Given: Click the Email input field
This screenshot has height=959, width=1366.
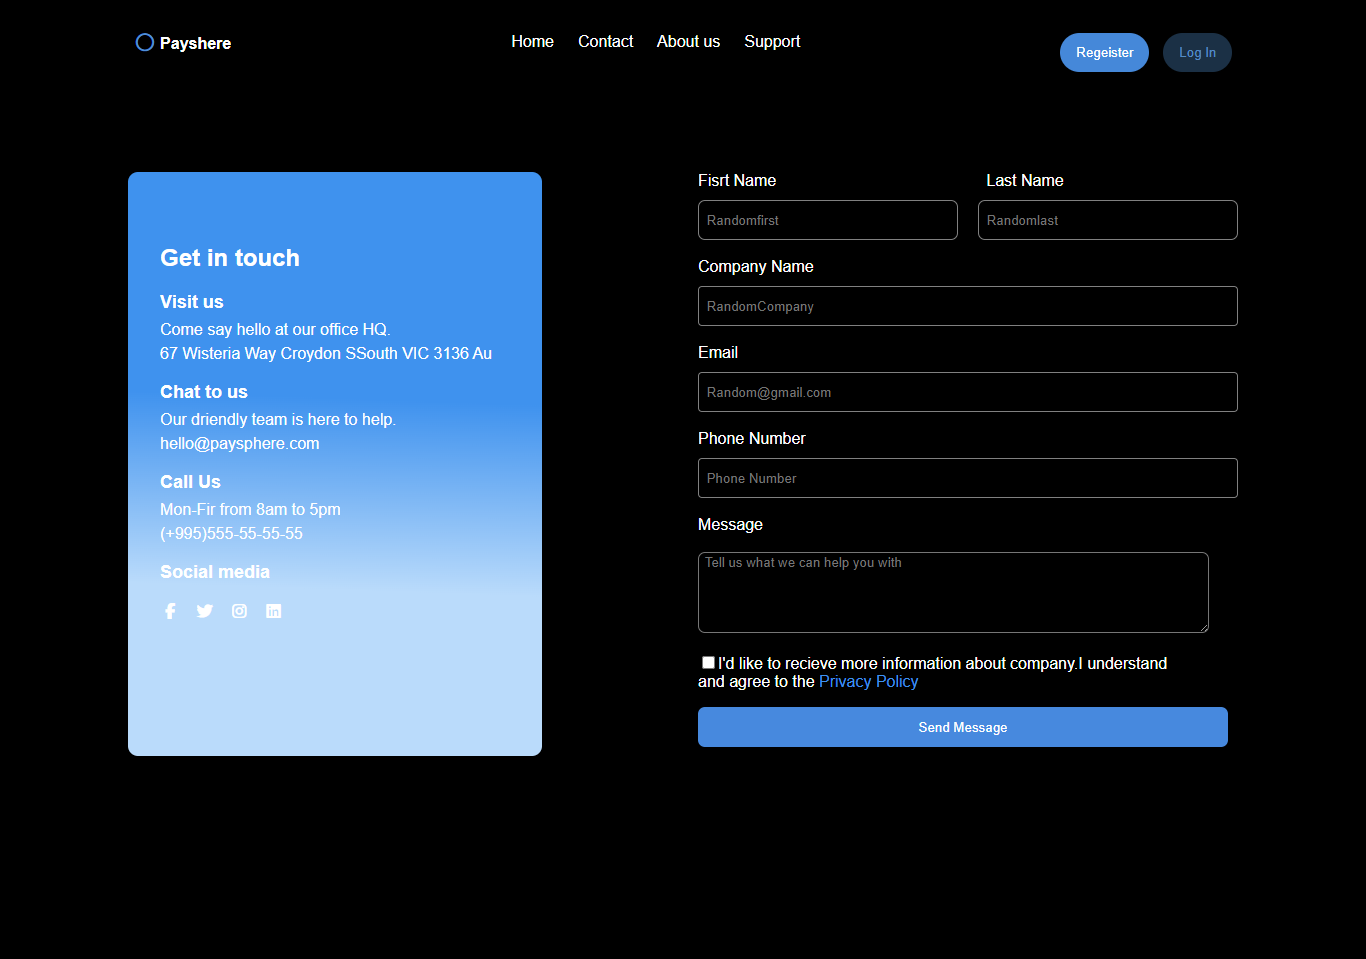Looking at the screenshot, I should 967,392.
